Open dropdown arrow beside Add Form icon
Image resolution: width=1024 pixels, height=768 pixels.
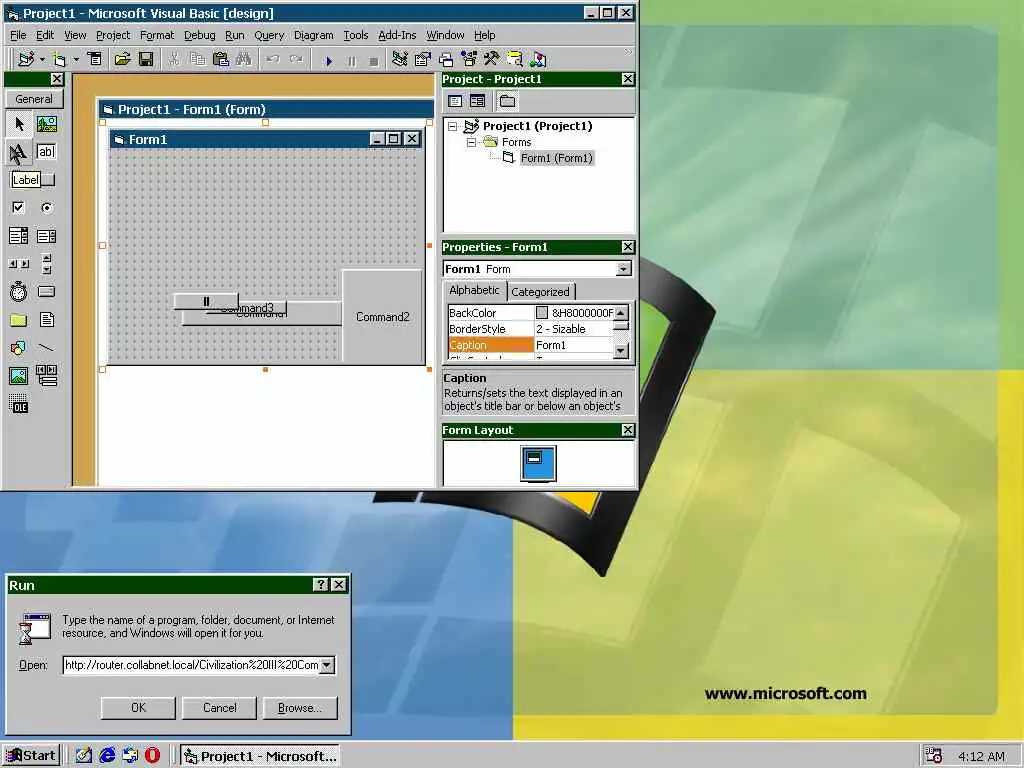pyautogui.click(x=76, y=59)
